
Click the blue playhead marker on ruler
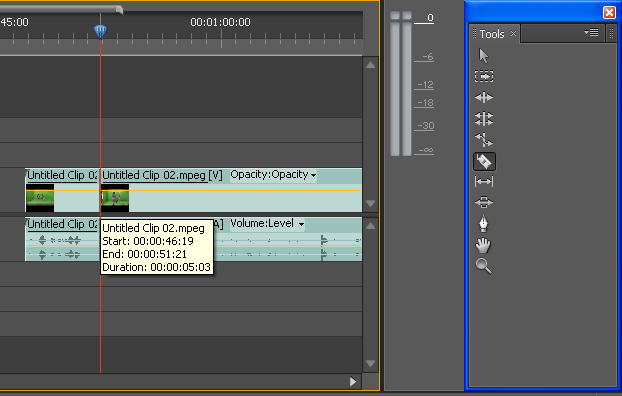100,32
